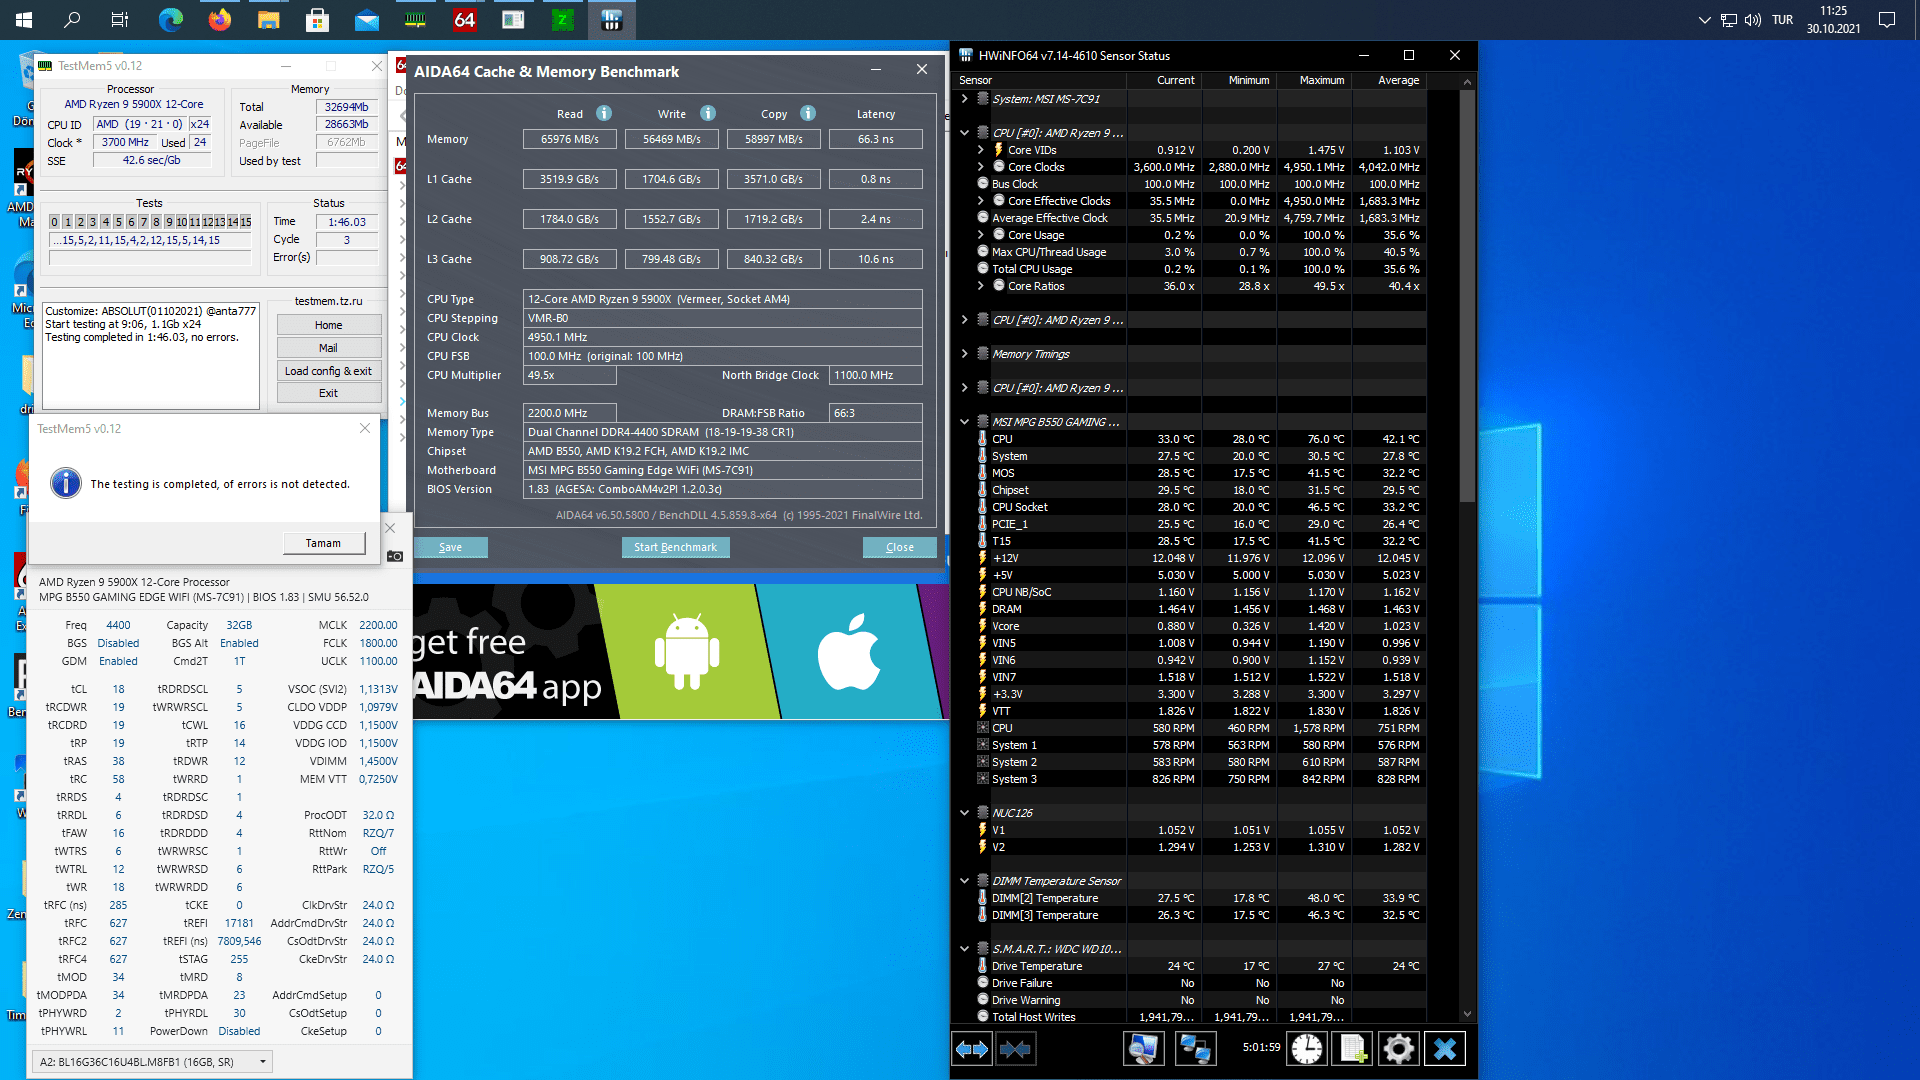
Task: Click HWiNFO remote network monitors icon
Action: [1195, 1049]
